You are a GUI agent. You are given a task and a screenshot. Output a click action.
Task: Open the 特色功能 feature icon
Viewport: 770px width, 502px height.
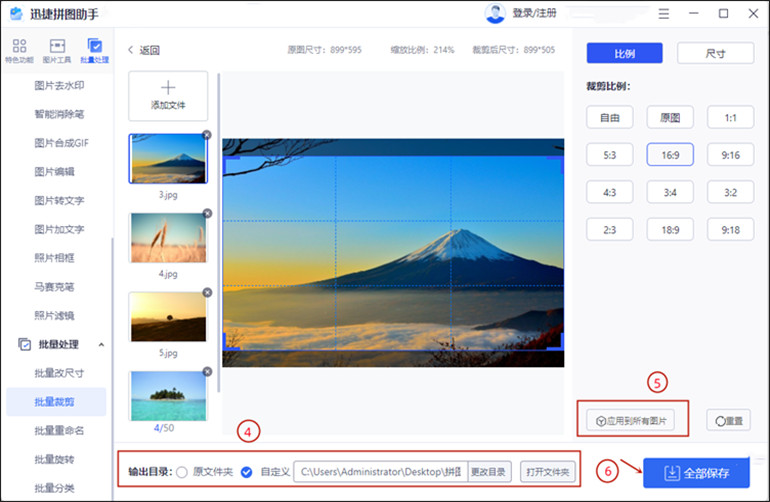pyautogui.click(x=20, y=51)
